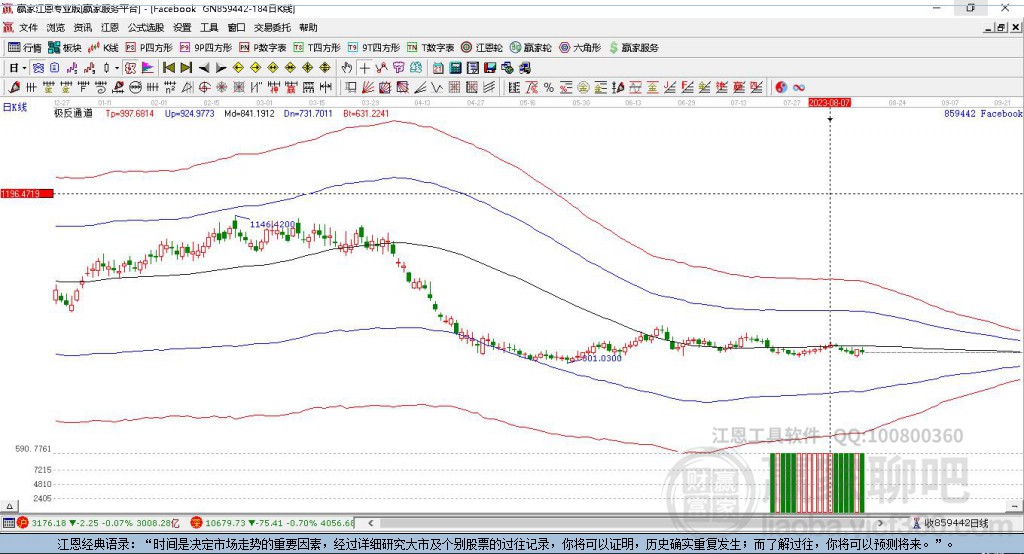Switch to K线 candlestick chart
This screenshot has height=554, width=1024.
click(x=103, y=48)
